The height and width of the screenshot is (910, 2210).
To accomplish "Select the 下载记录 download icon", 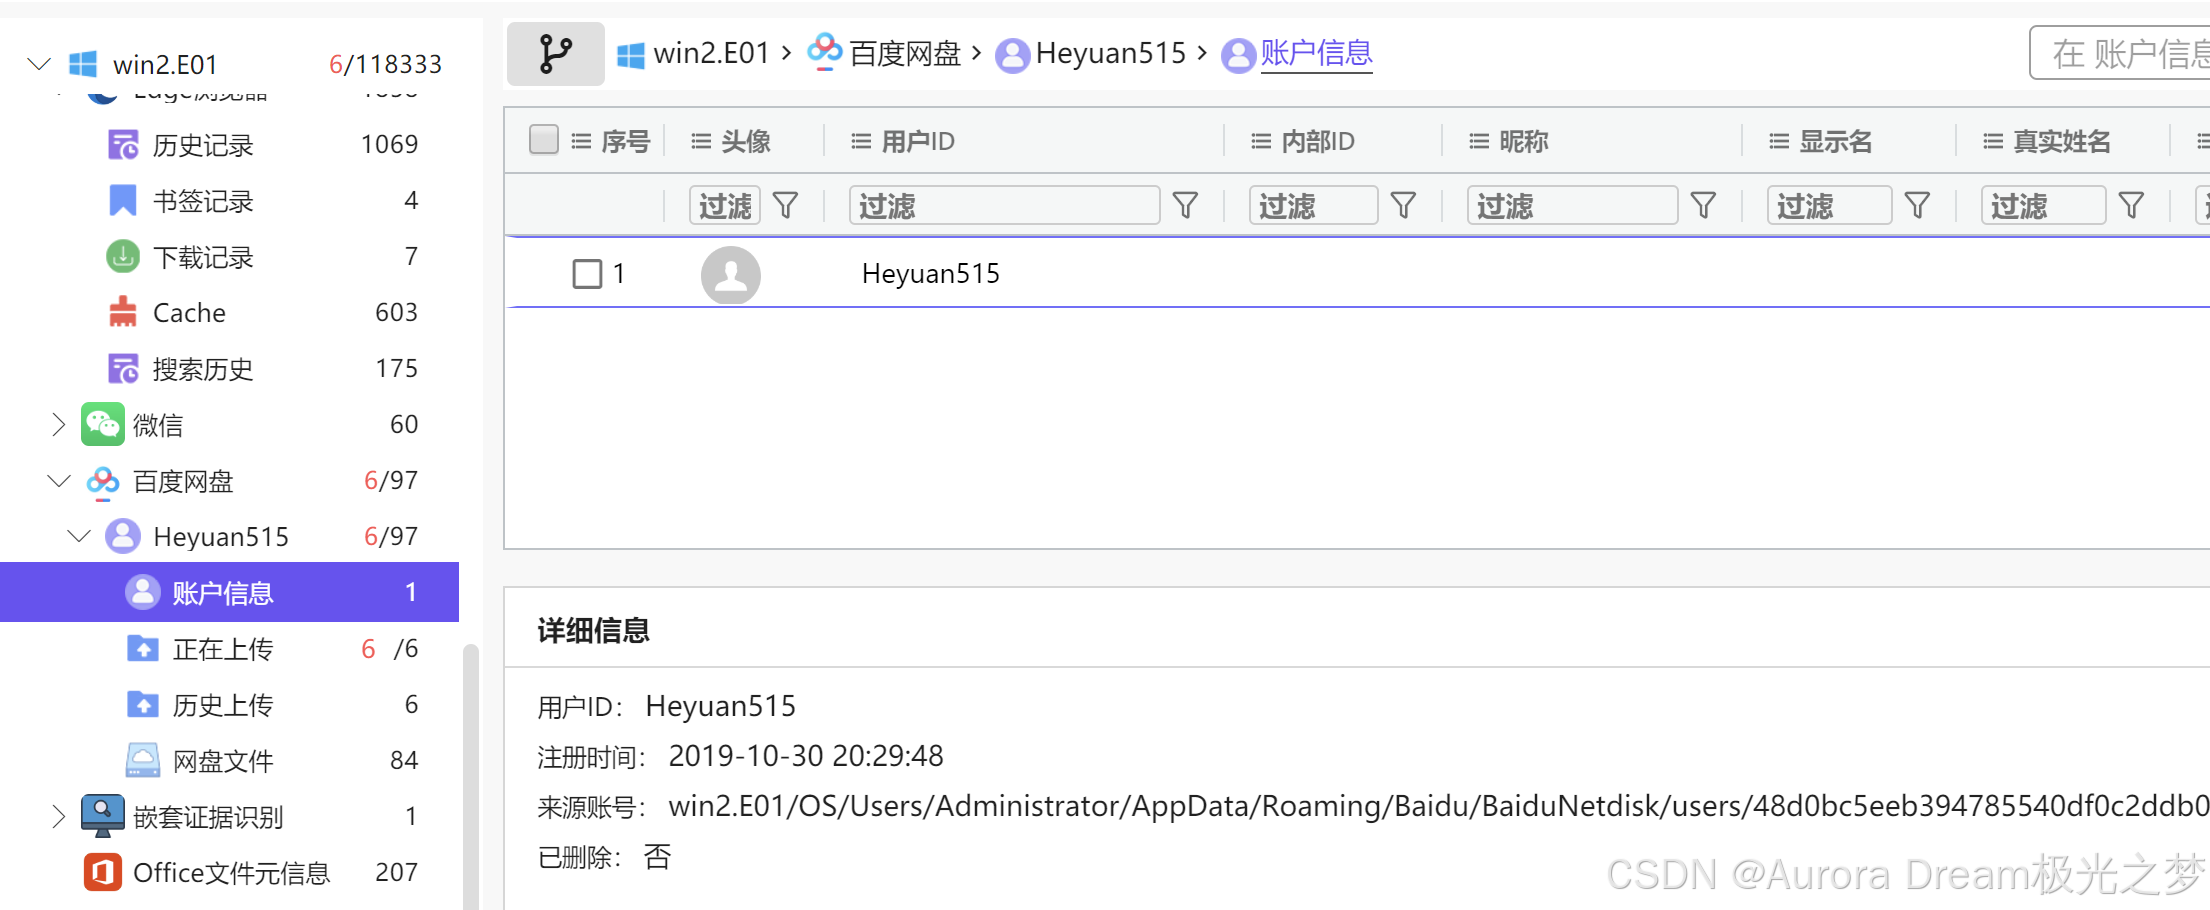I will (123, 257).
